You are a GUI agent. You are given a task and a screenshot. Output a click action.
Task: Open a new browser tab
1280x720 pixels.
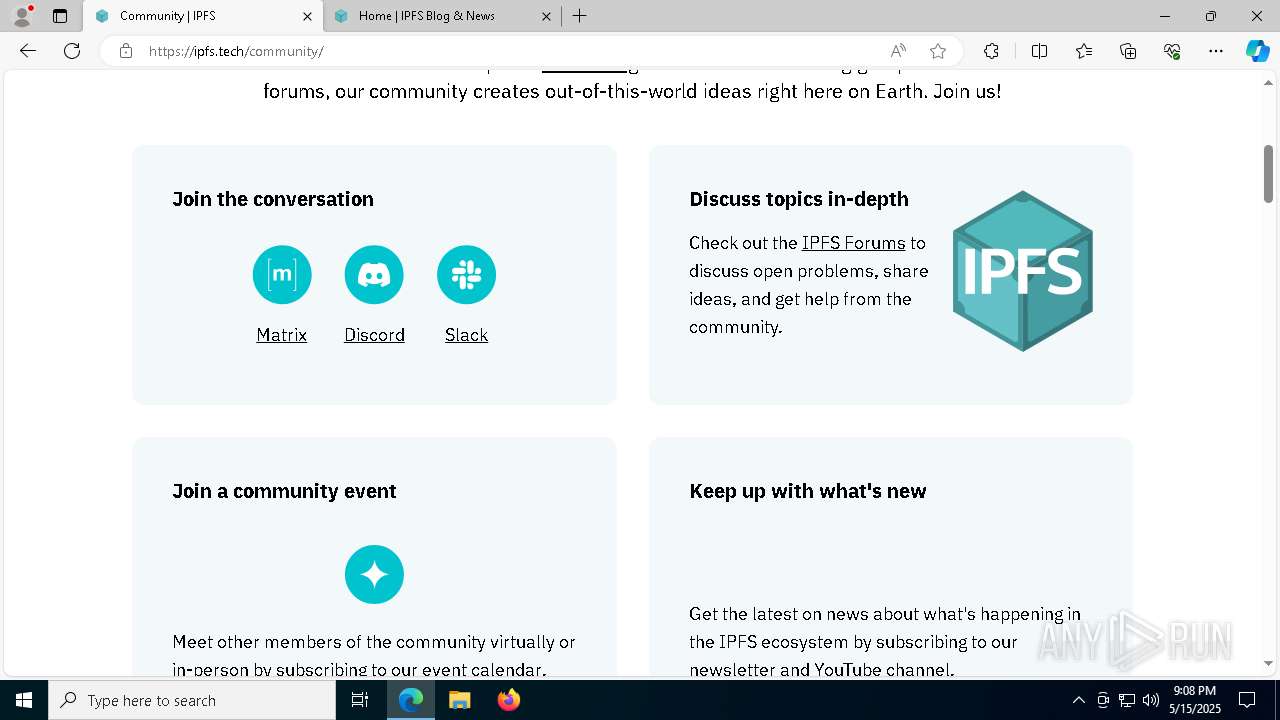click(x=580, y=16)
